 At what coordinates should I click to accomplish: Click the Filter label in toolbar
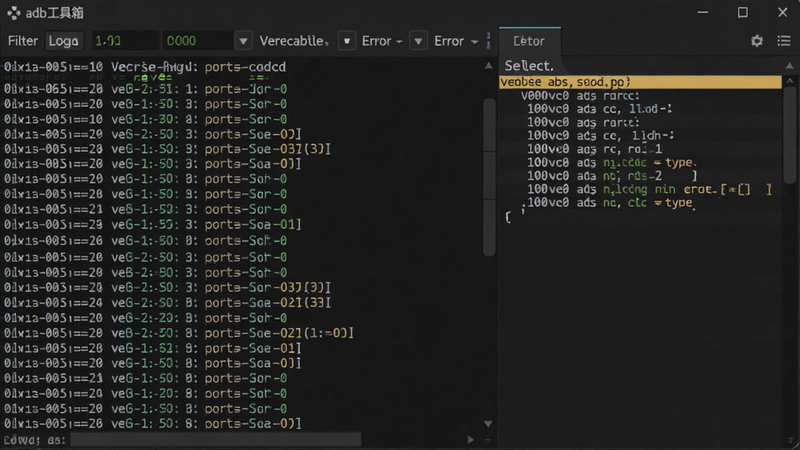(23, 41)
